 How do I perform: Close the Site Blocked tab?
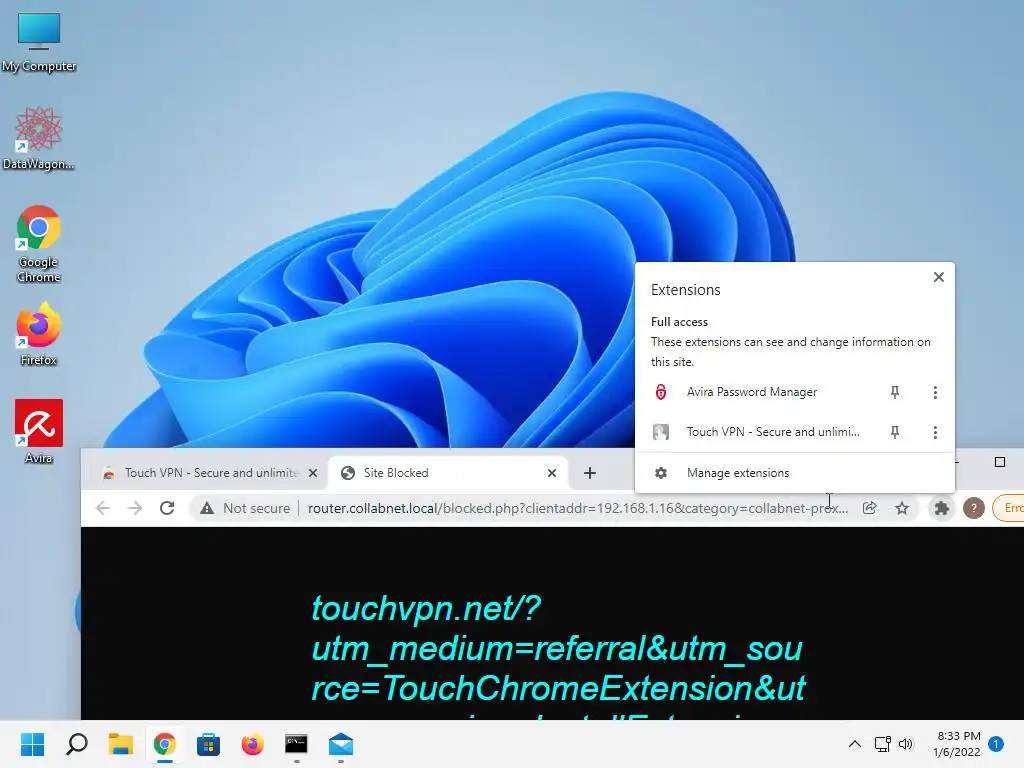pyautogui.click(x=552, y=473)
